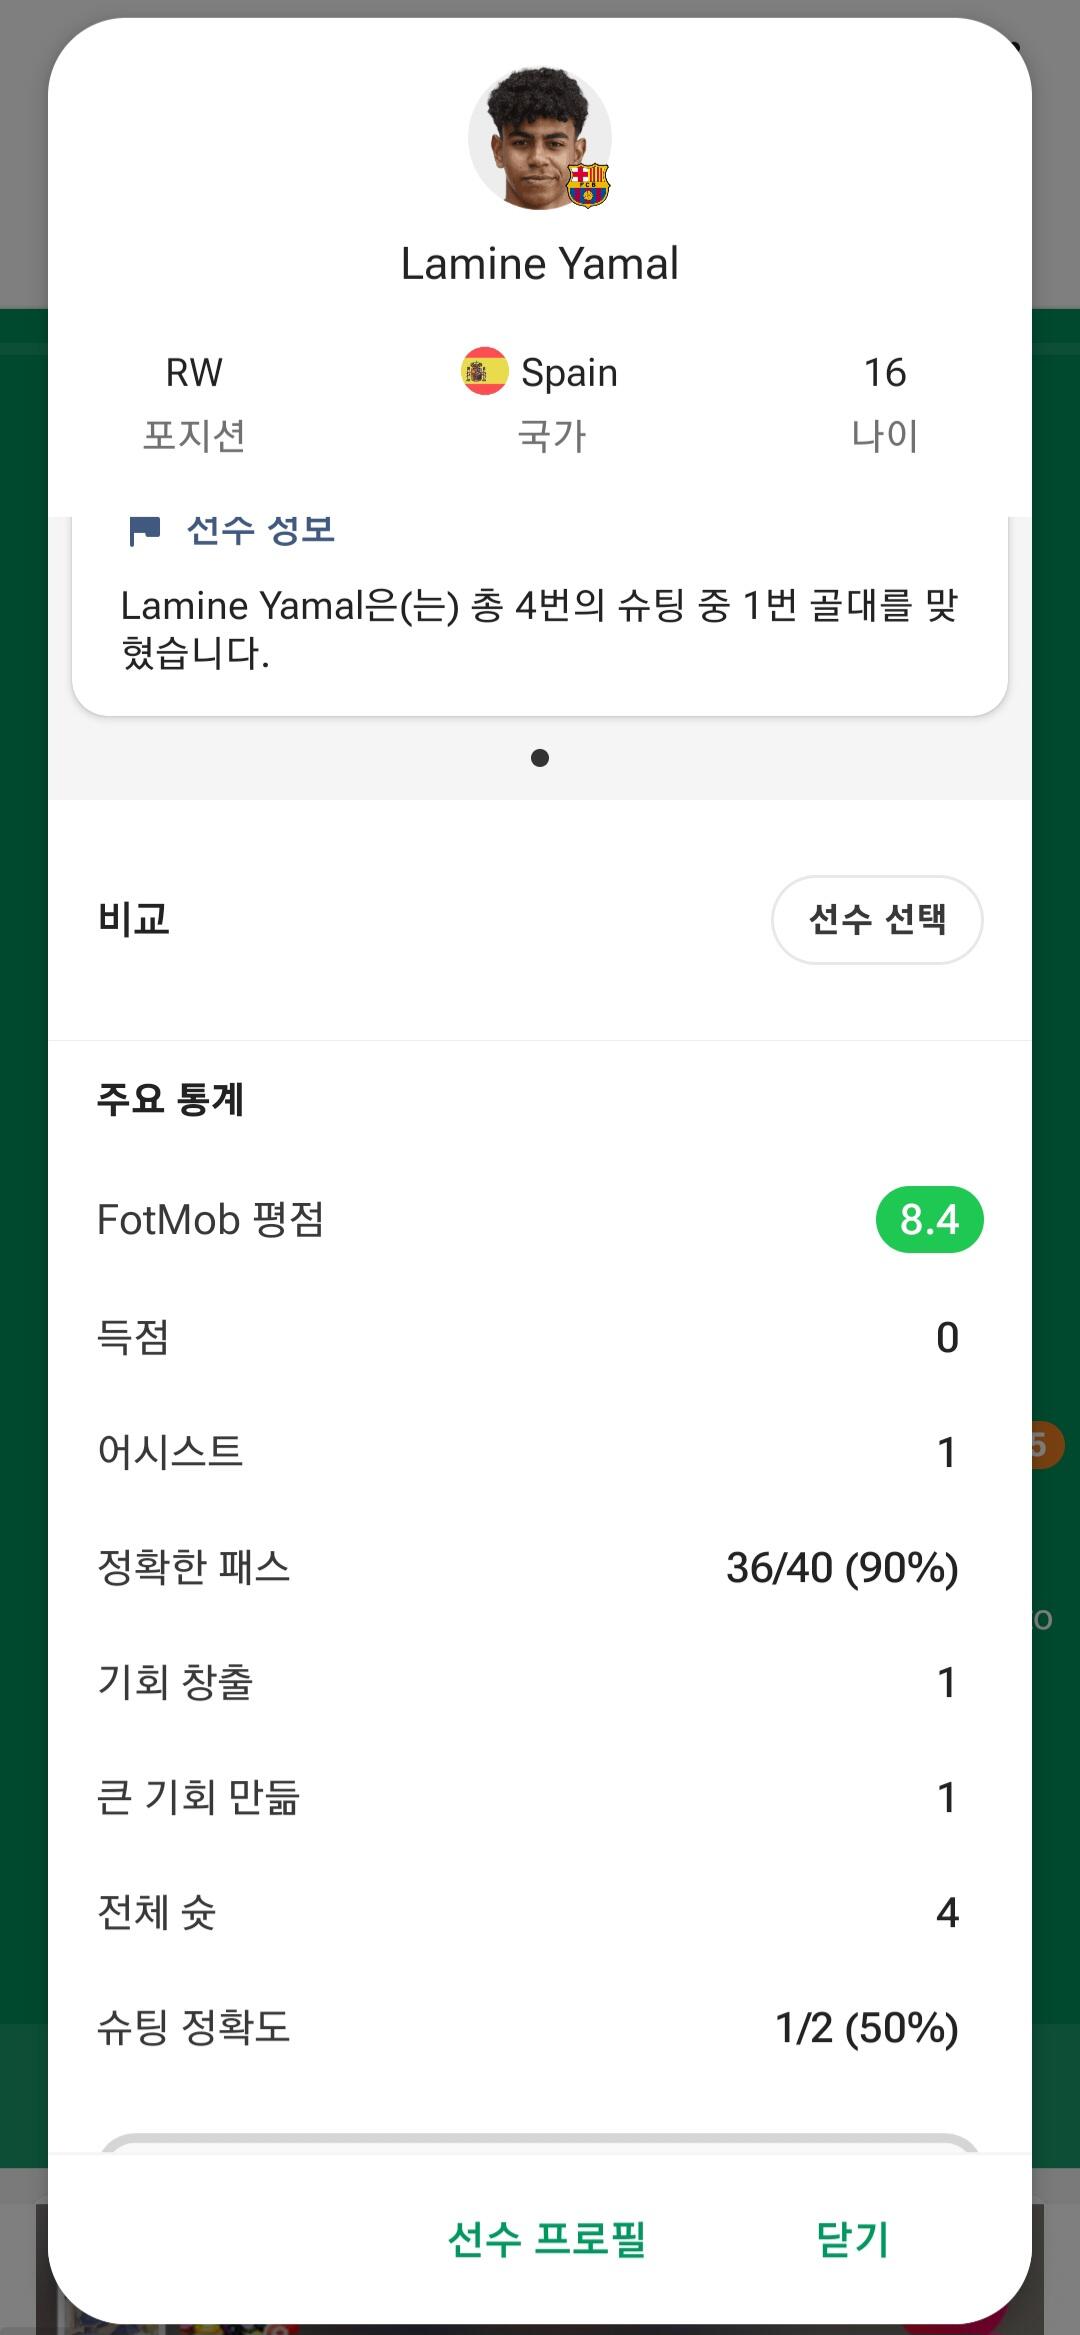Tap the Spain flag icon

(x=484, y=372)
